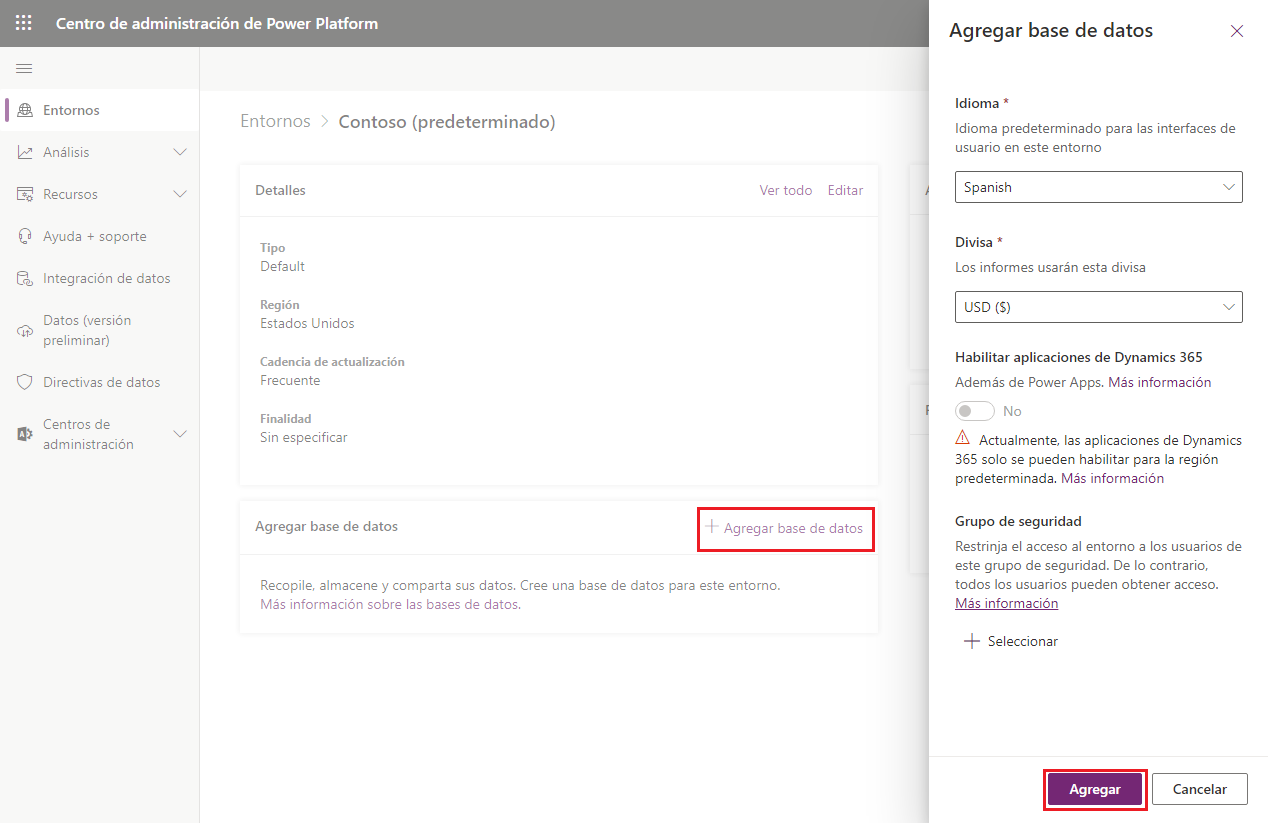Click Agregar base de datos link in card
The height and width of the screenshot is (823, 1268).
point(785,528)
